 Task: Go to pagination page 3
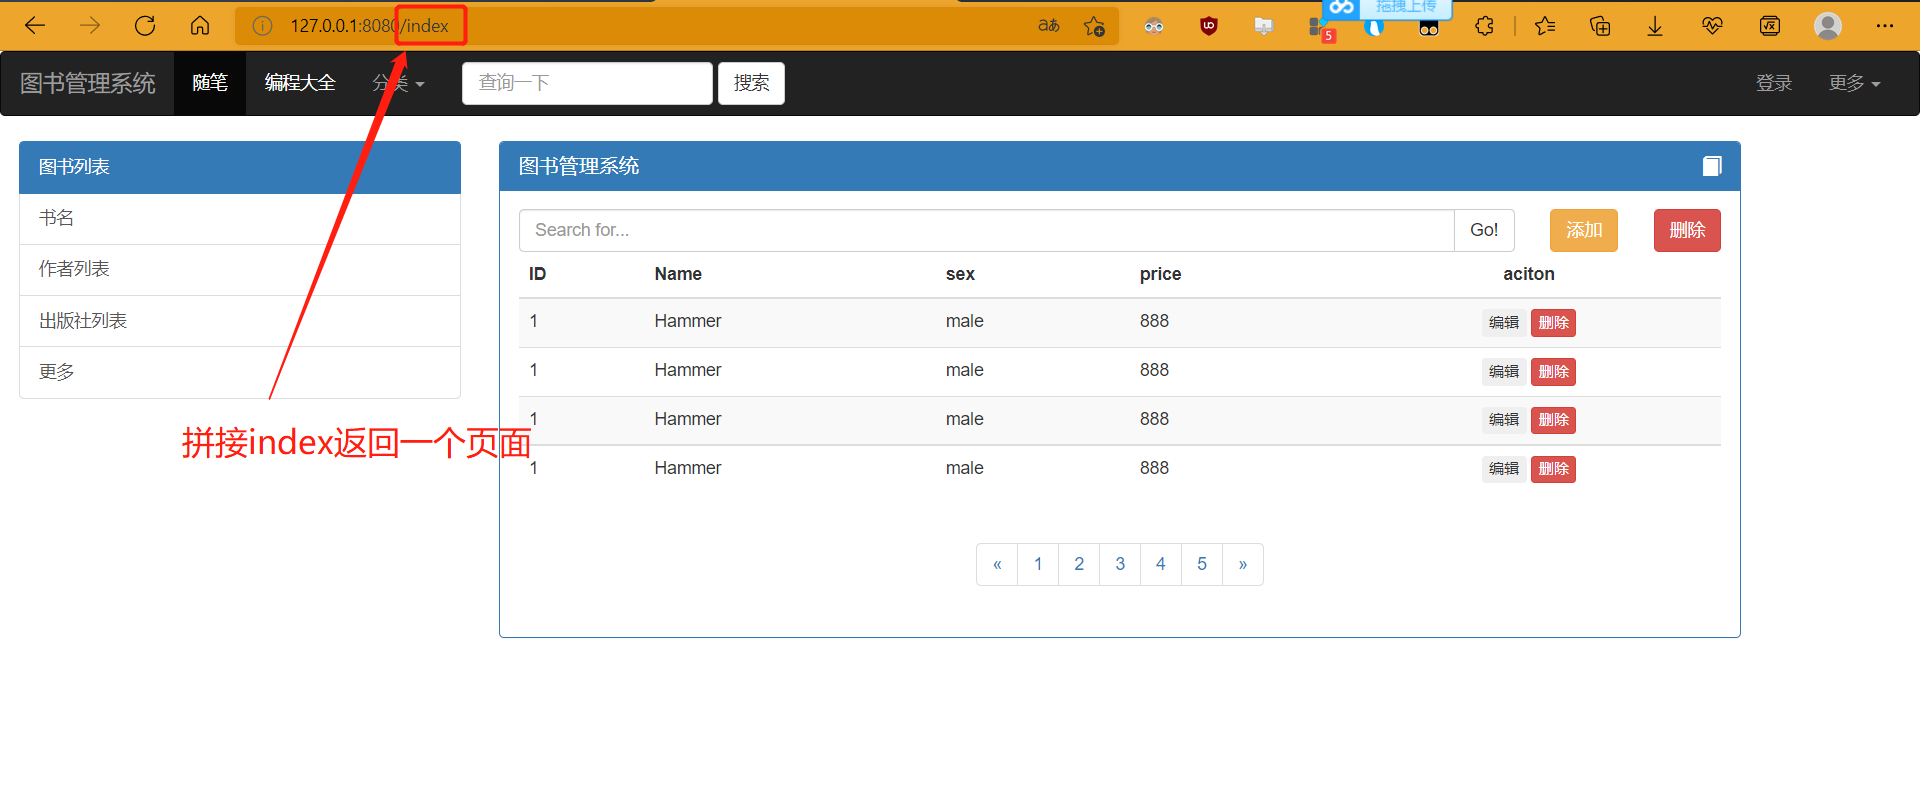tap(1120, 564)
